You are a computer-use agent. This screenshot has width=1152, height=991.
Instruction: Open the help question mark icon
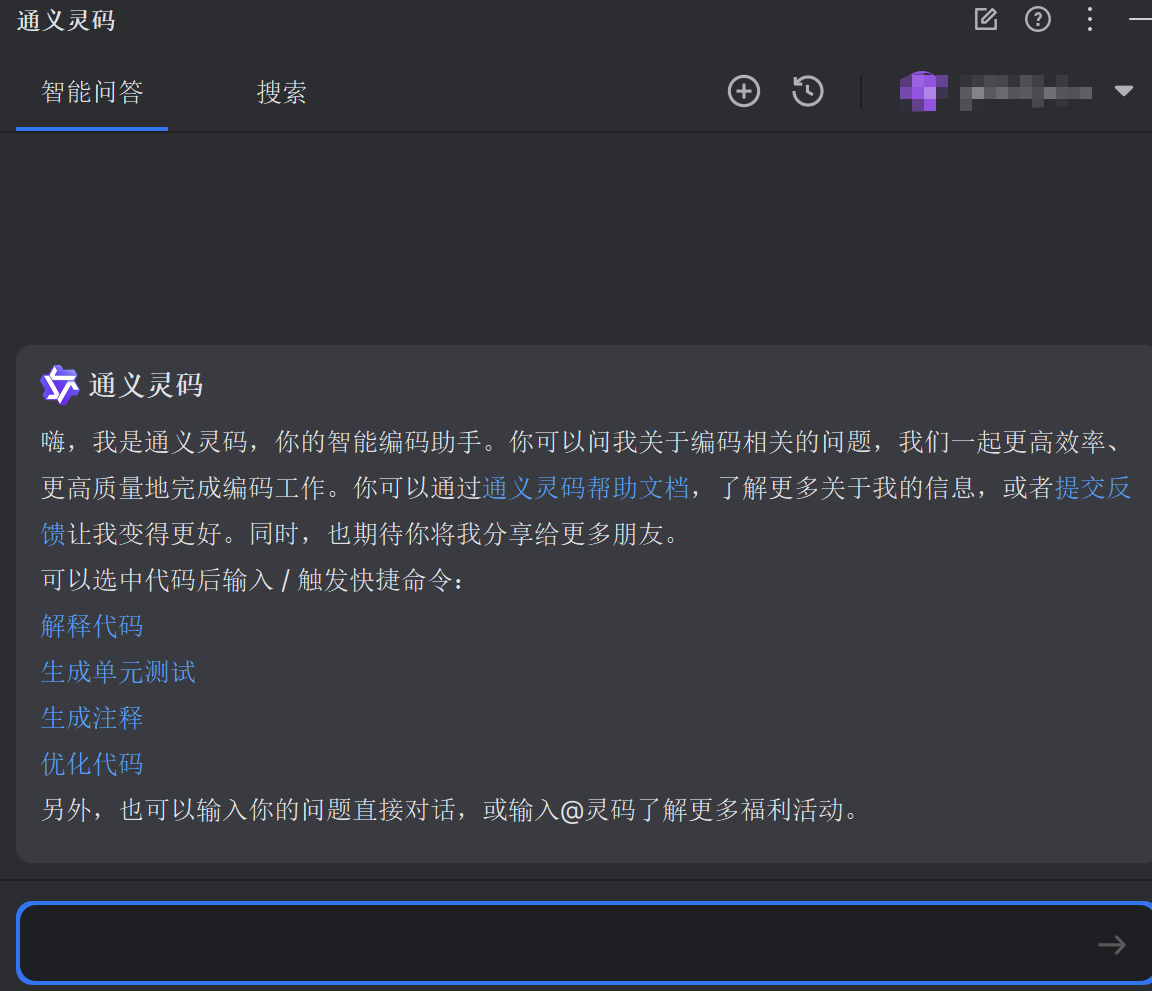click(1037, 19)
